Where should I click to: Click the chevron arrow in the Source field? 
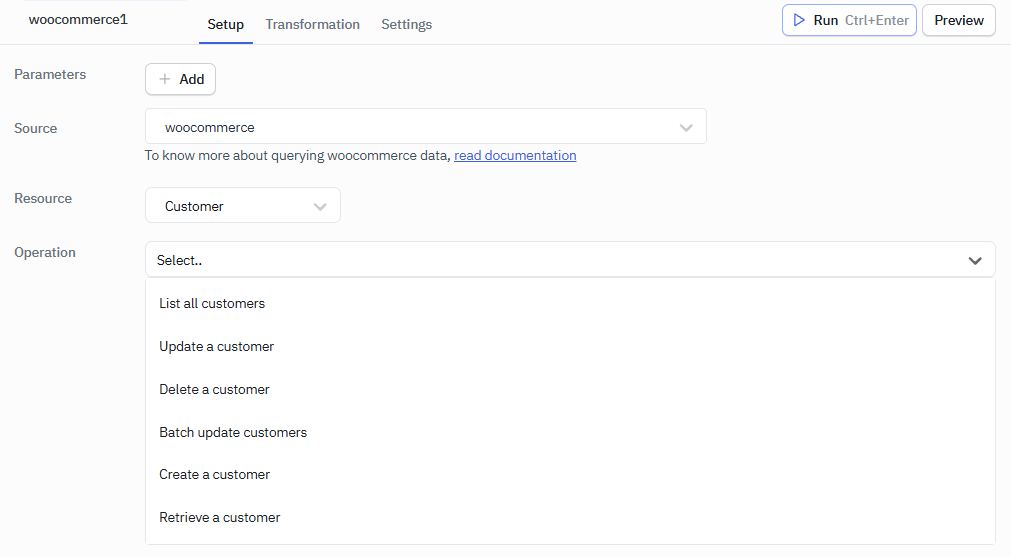click(686, 127)
